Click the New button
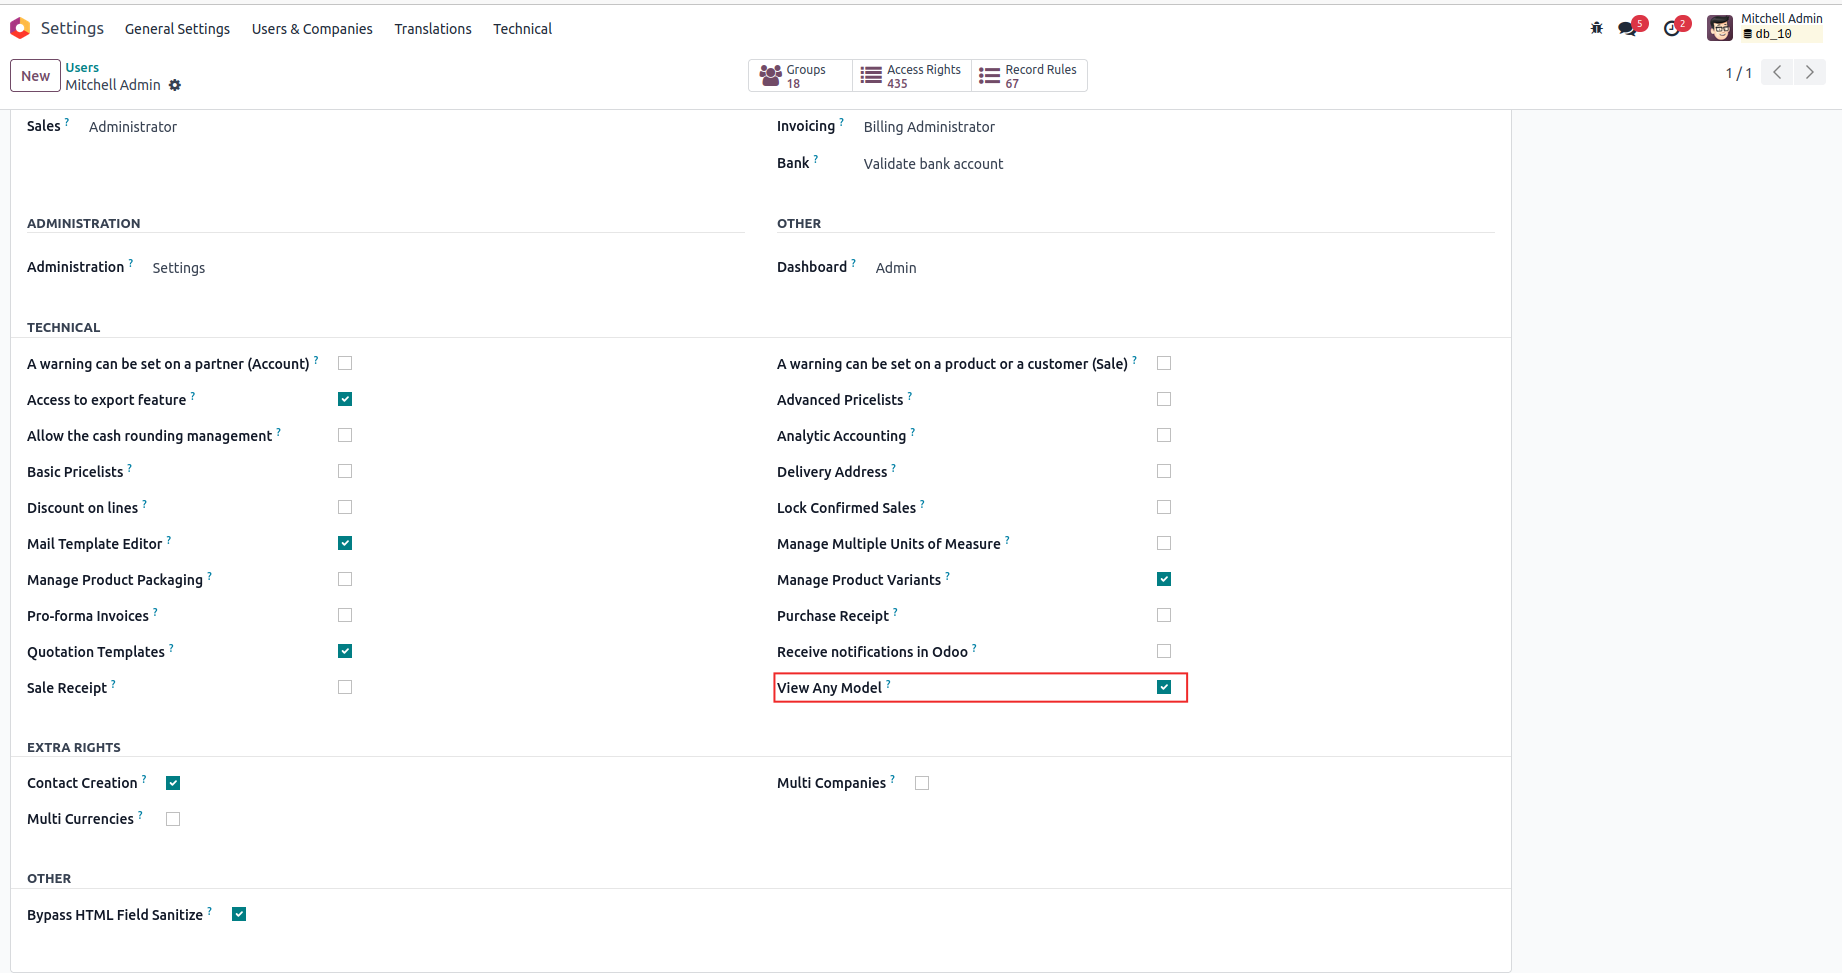Screen dimensions: 1842x973 (35, 76)
